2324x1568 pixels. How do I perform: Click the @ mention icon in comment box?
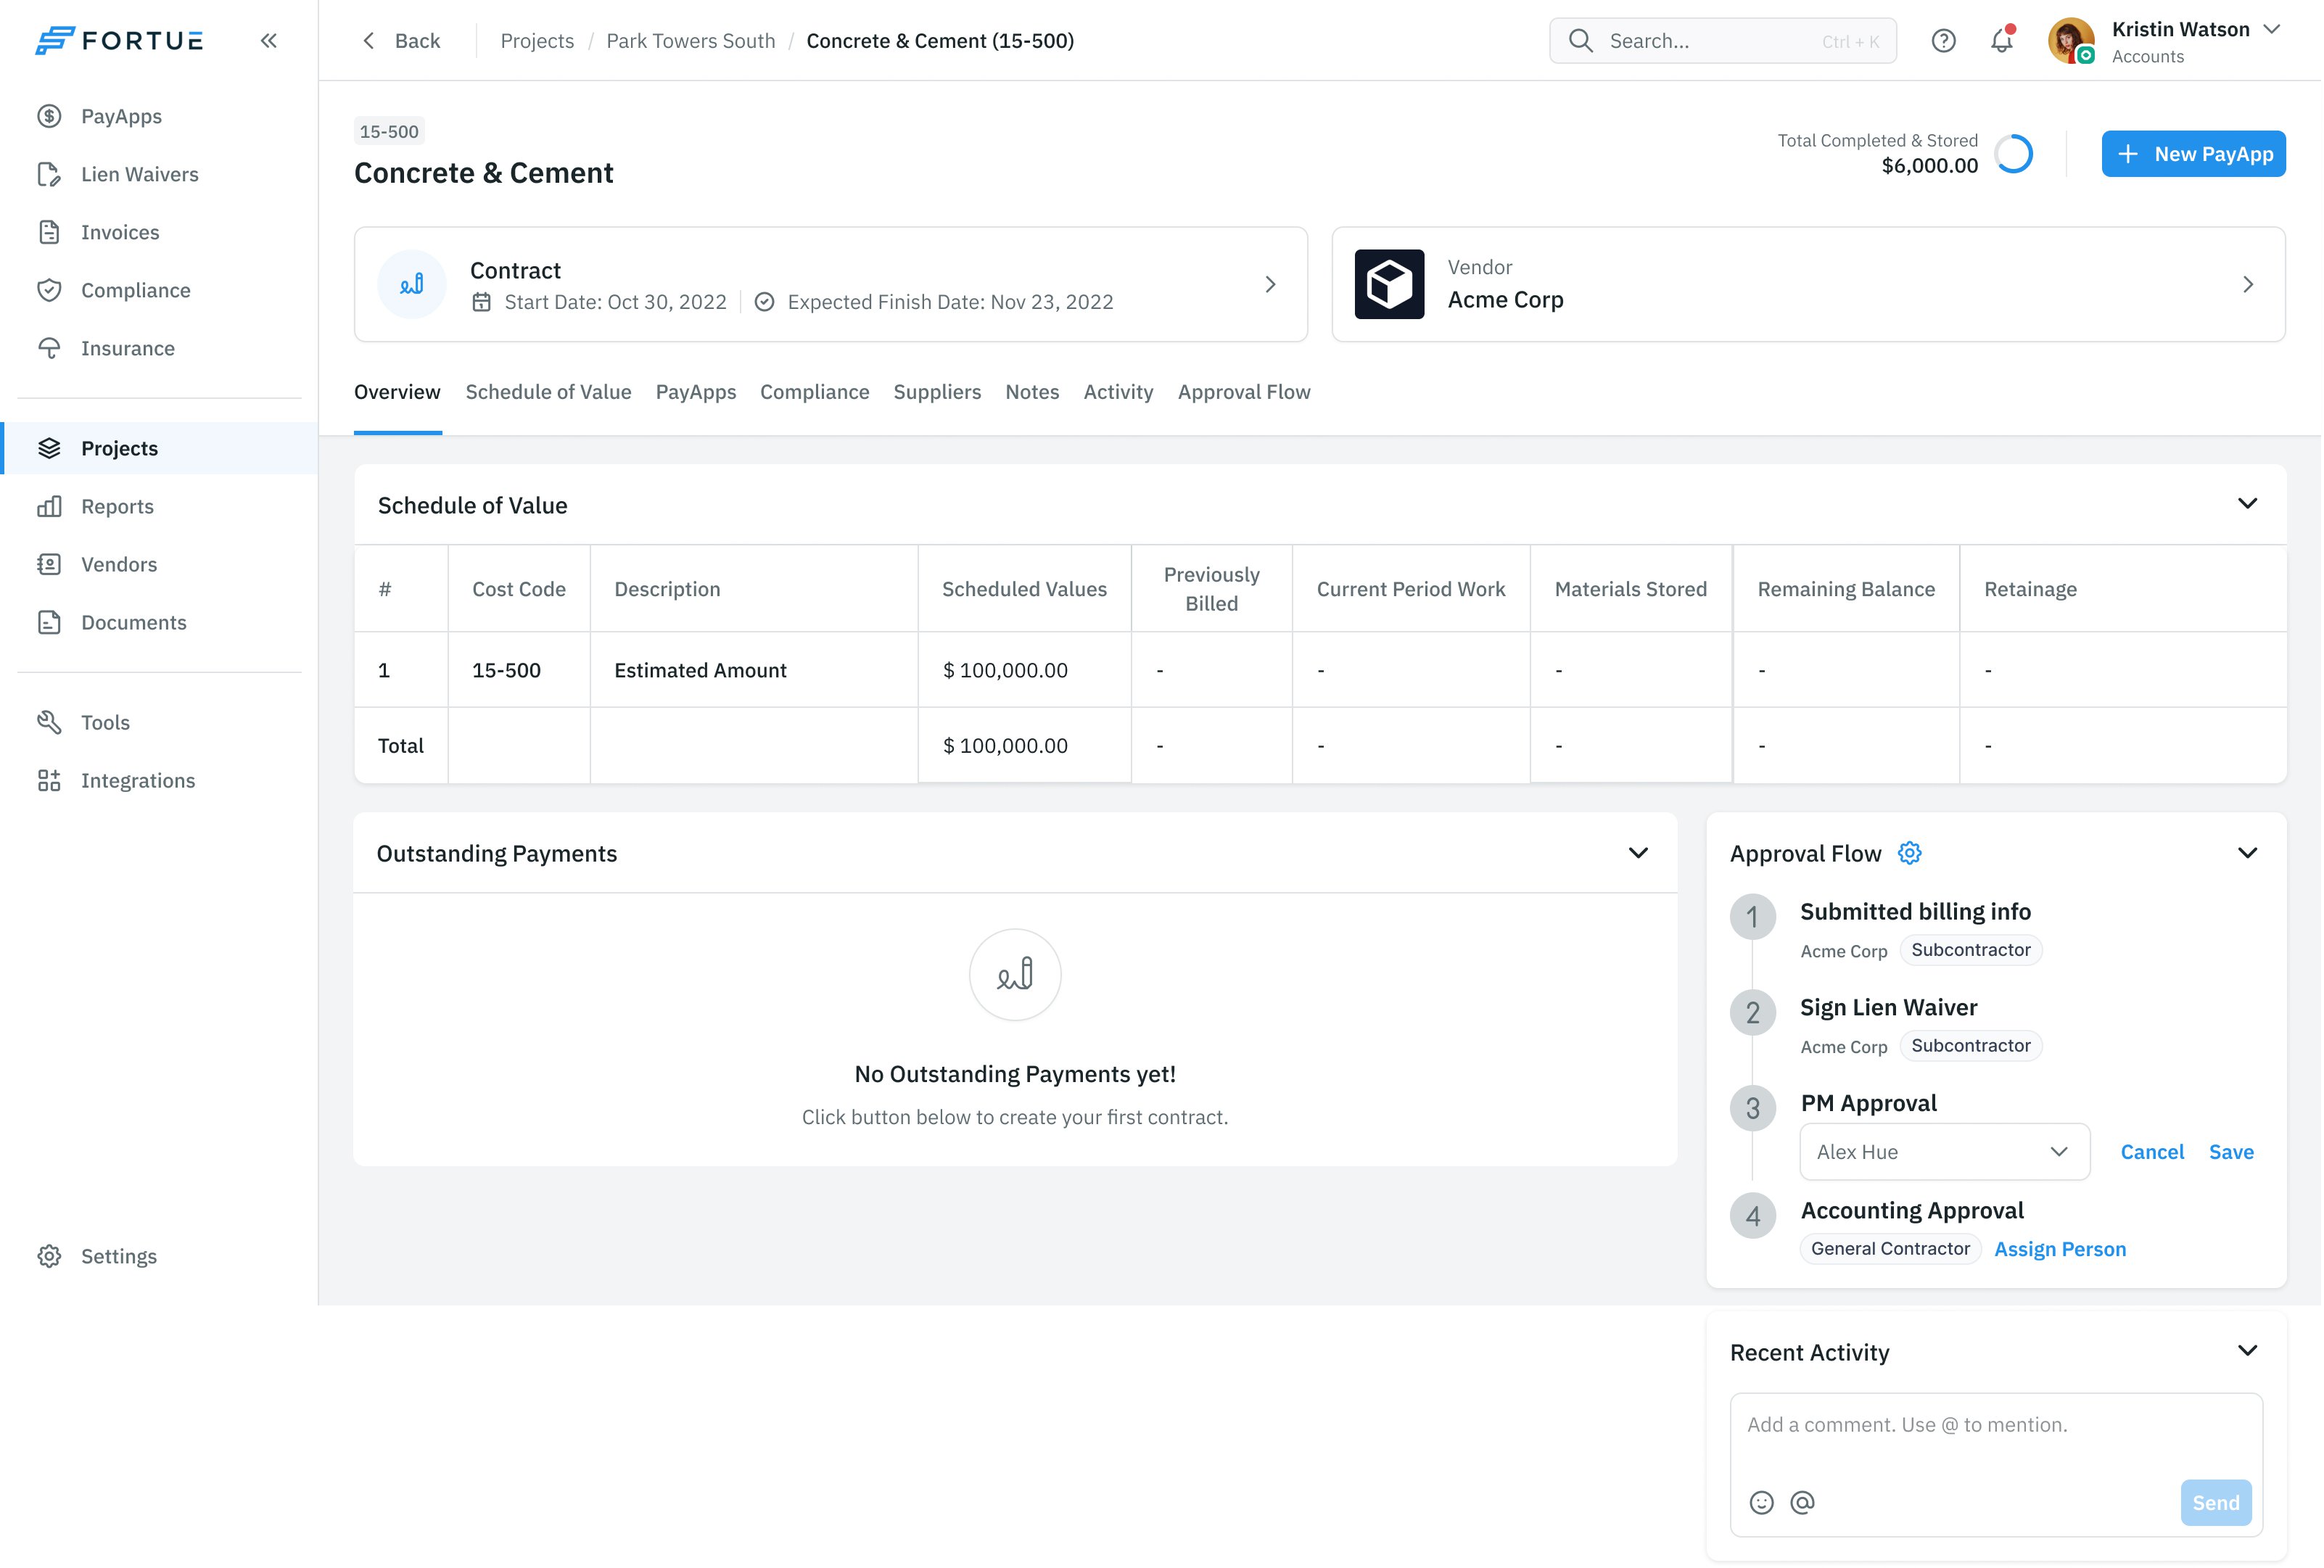coord(1803,1503)
